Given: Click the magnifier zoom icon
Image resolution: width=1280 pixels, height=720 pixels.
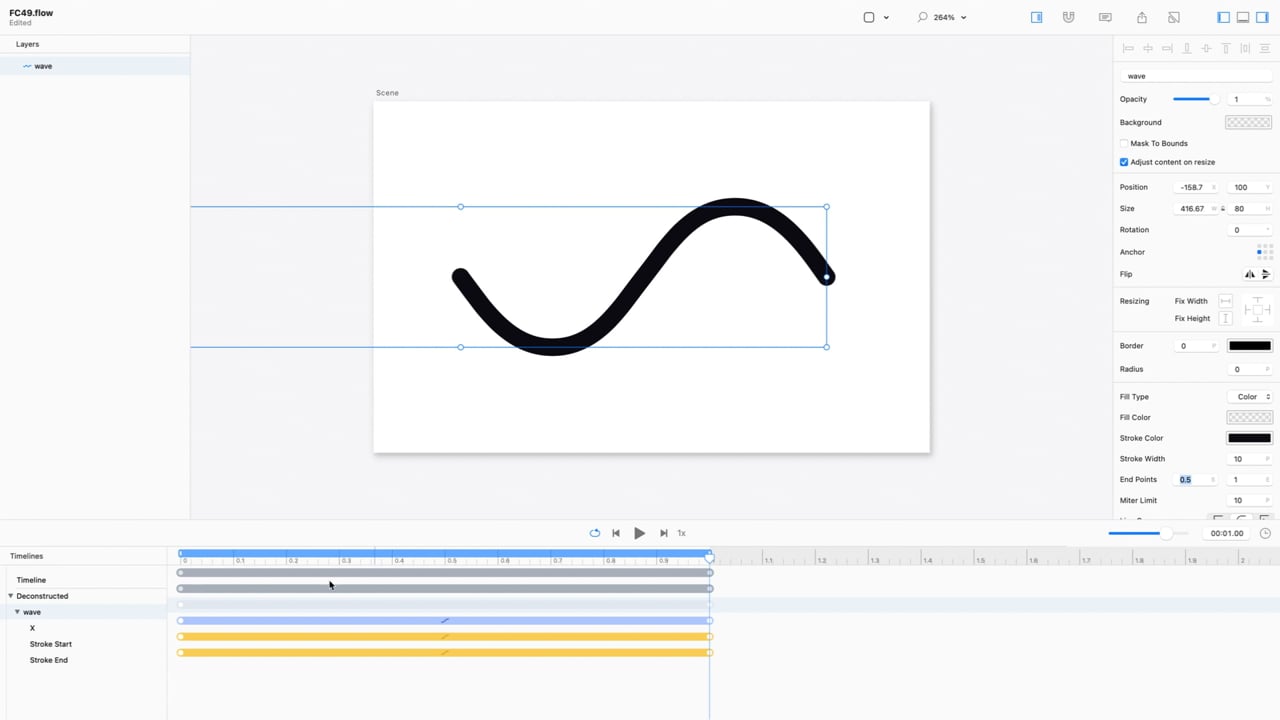Looking at the screenshot, I should [x=922, y=17].
